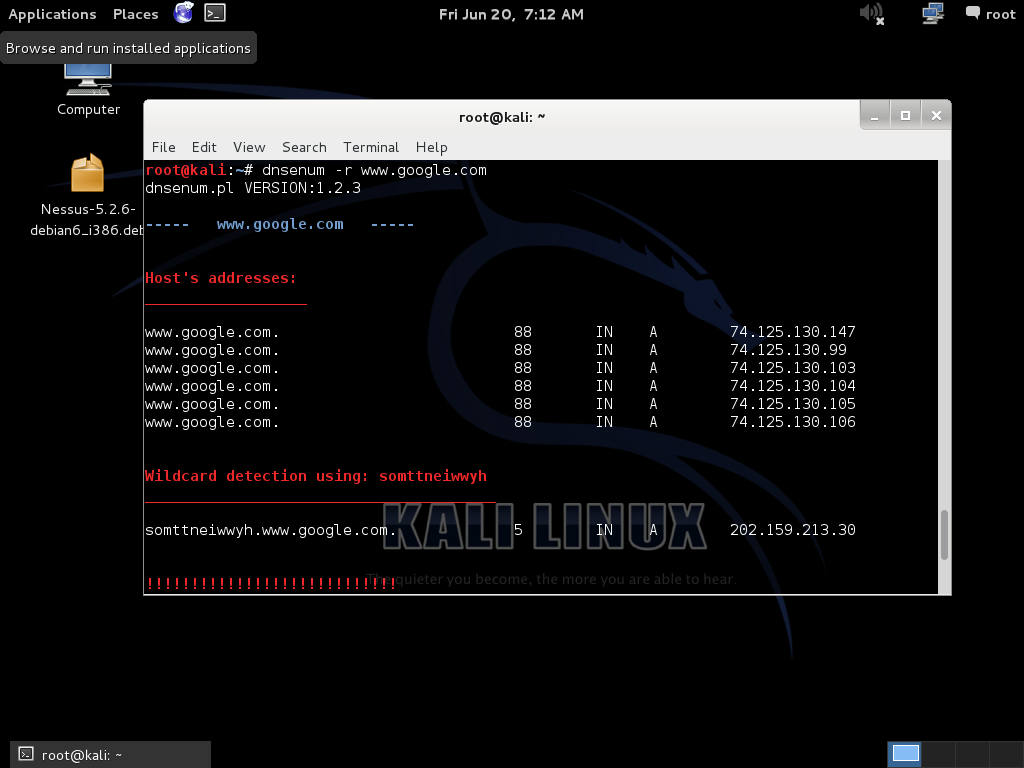Click the root@kali taskbar button in the bottom panel
This screenshot has width=1024, height=768.
[110, 755]
